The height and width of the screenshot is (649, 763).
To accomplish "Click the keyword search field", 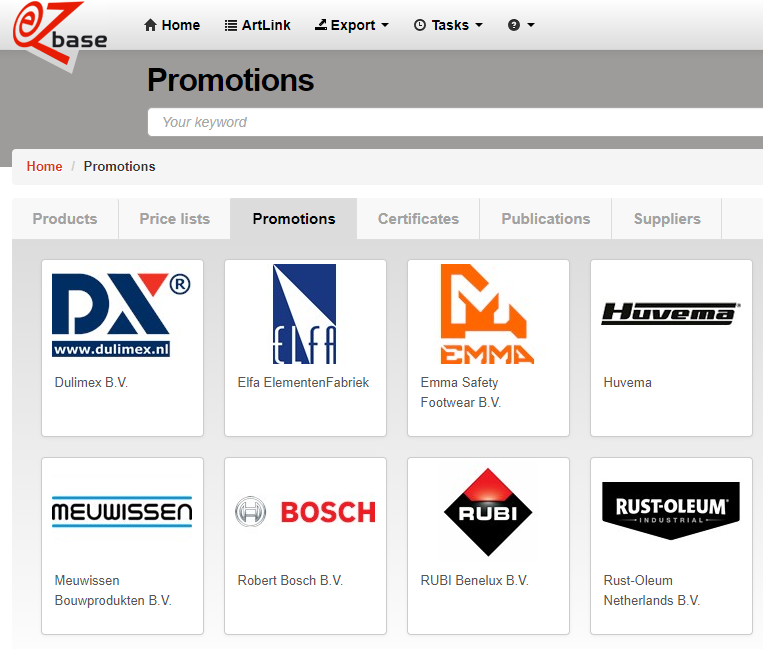I will point(455,122).
